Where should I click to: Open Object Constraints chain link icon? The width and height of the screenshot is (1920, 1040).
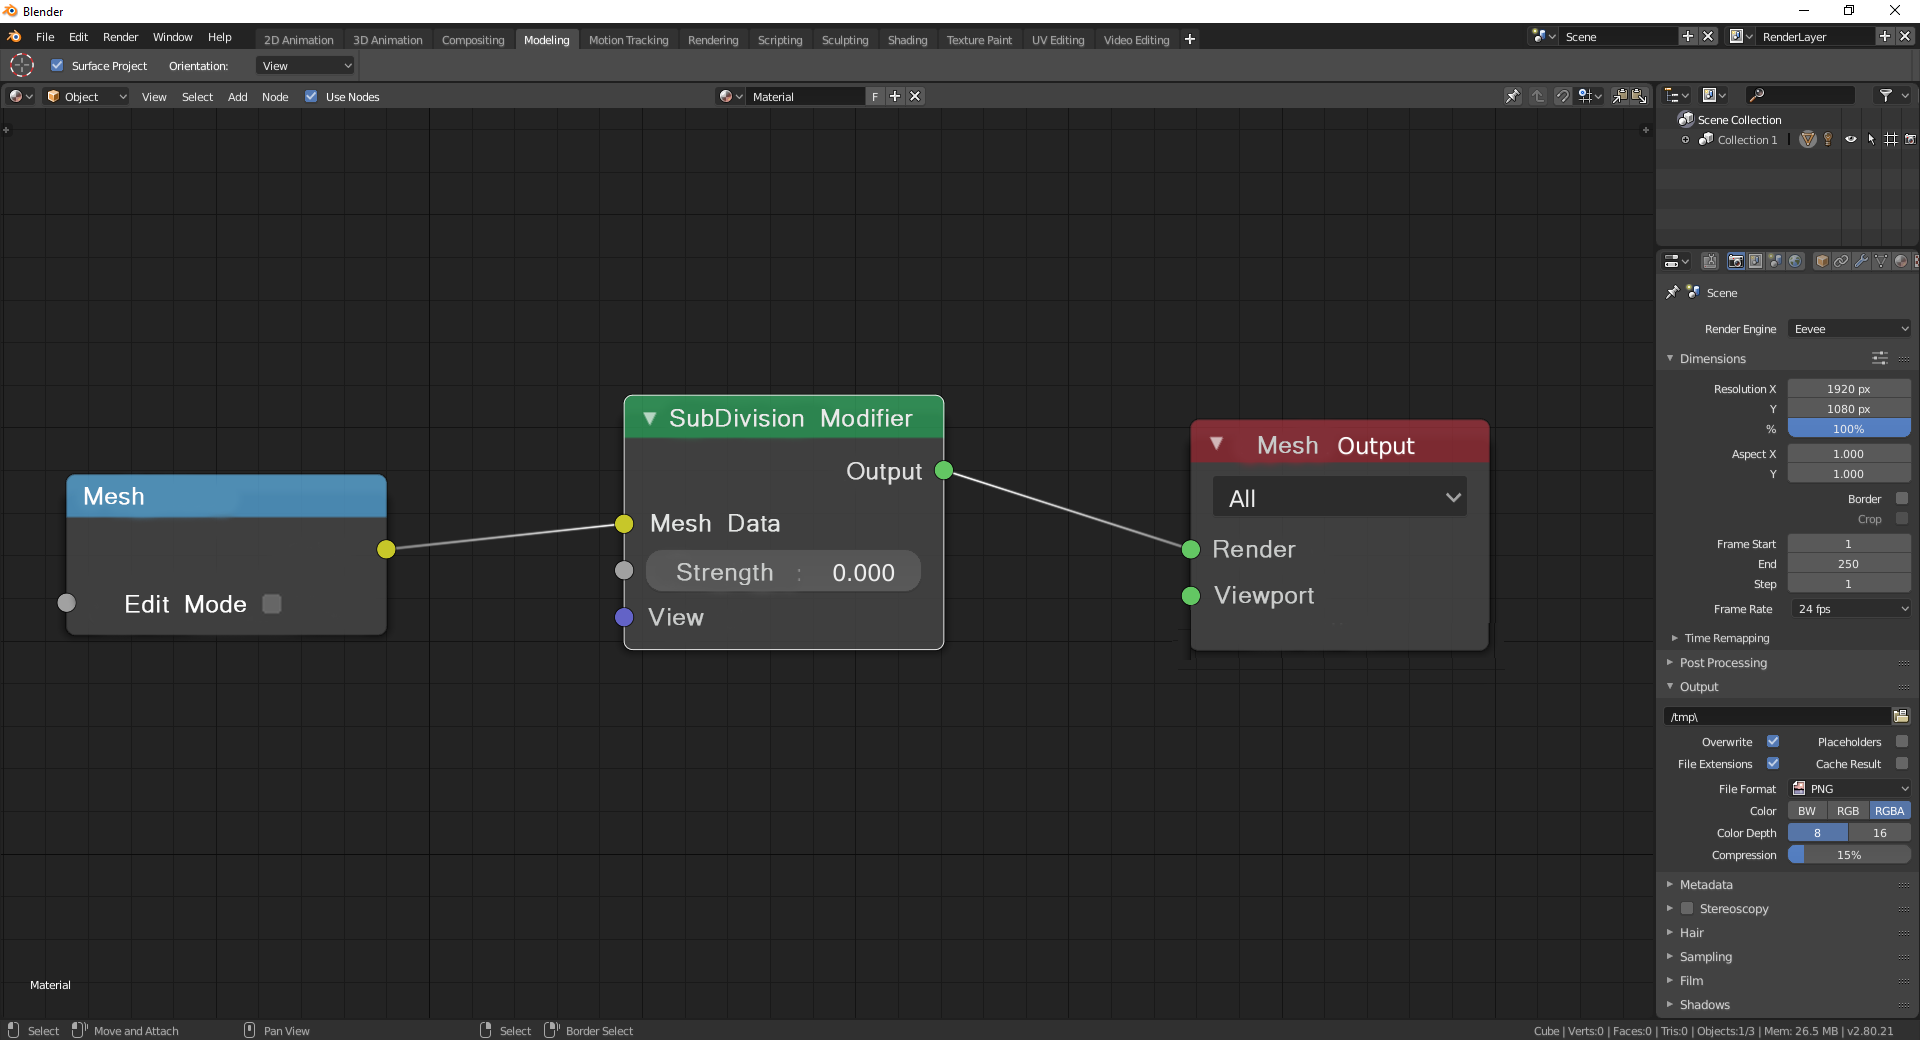coord(1841,261)
